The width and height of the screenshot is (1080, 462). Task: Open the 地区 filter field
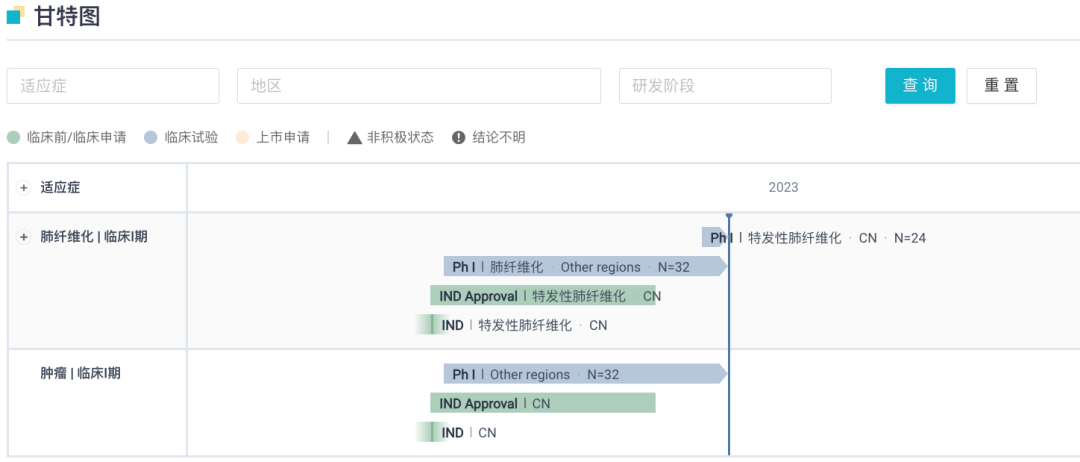419,86
